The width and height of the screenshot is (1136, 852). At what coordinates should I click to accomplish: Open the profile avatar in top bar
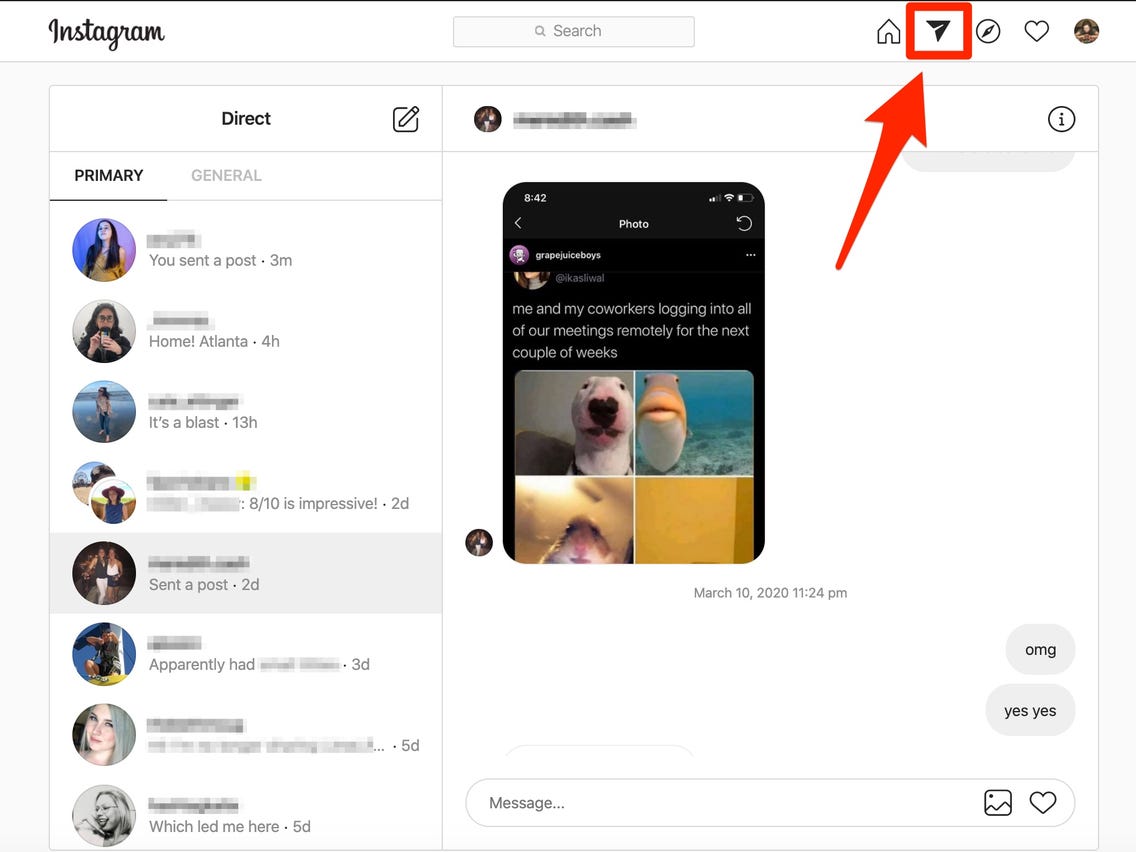tap(1086, 31)
